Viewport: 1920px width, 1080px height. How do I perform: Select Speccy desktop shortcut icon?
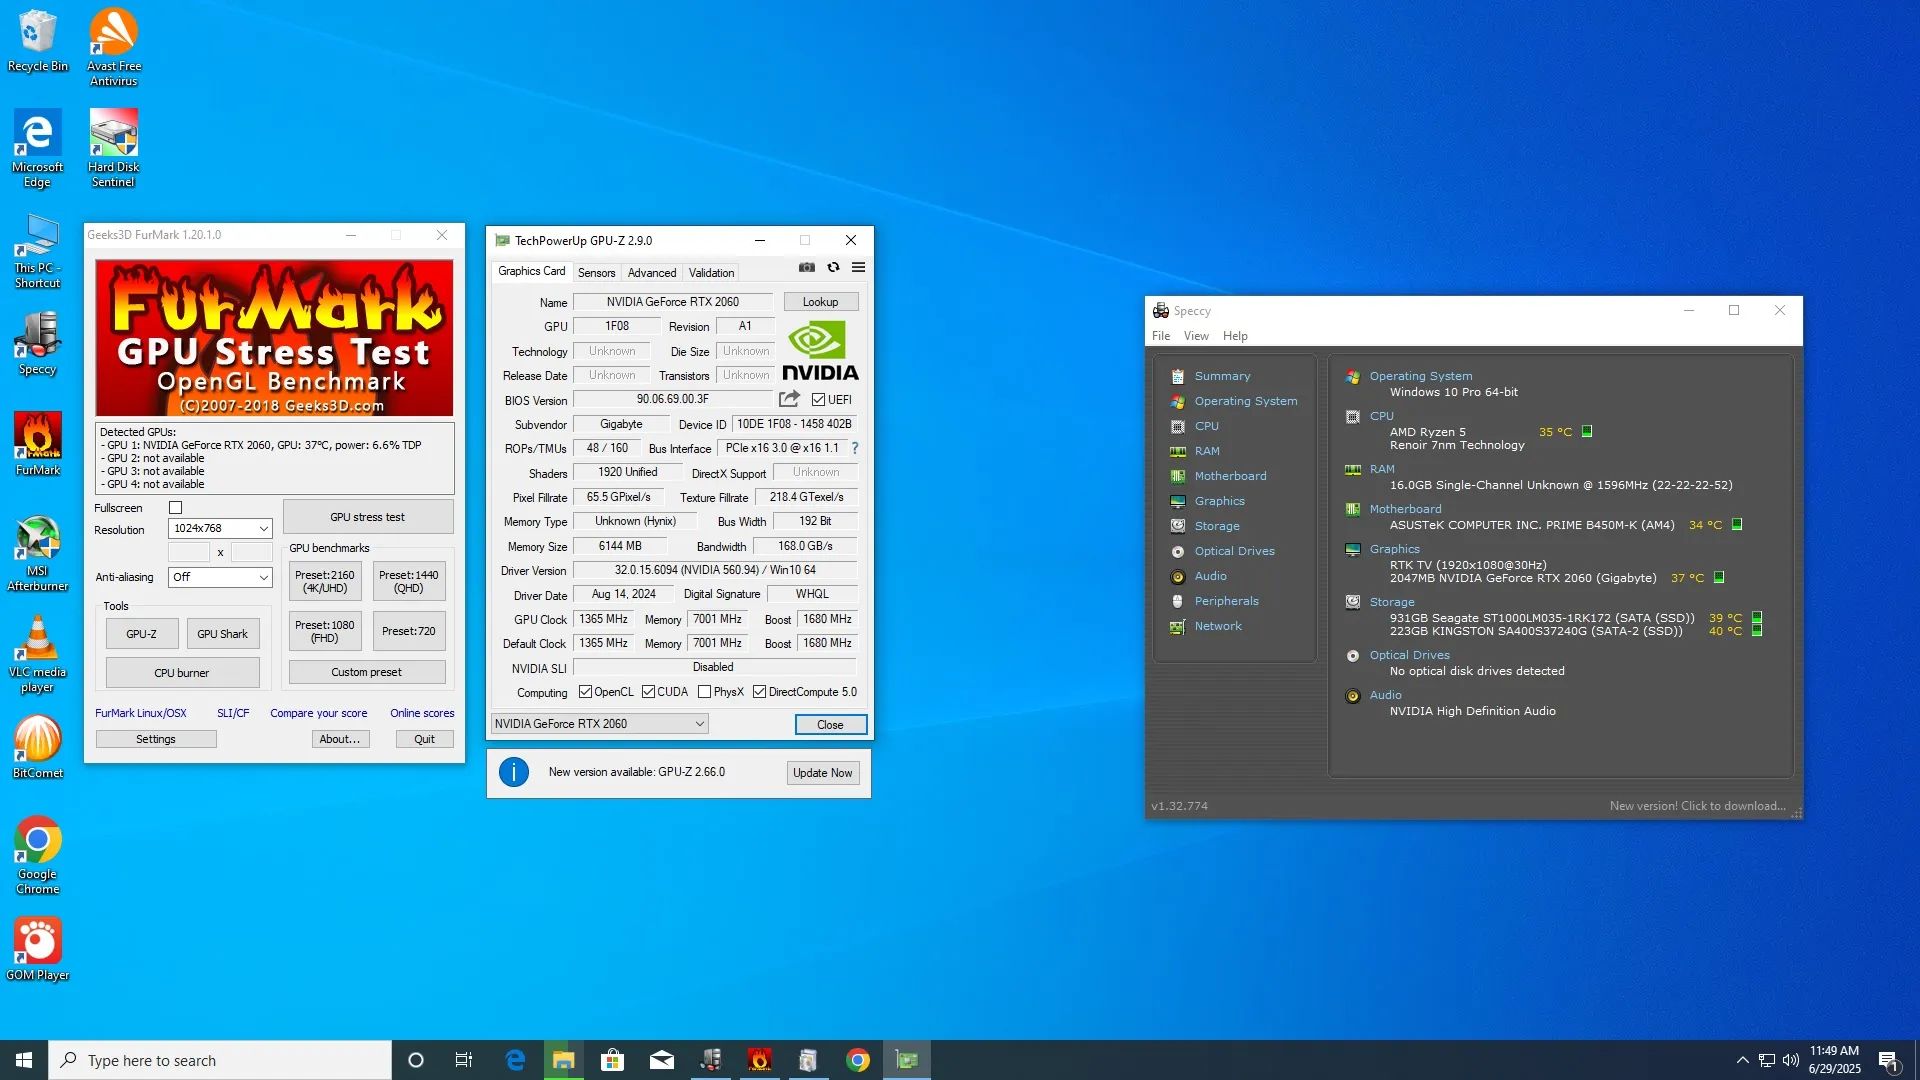(x=38, y=343)
